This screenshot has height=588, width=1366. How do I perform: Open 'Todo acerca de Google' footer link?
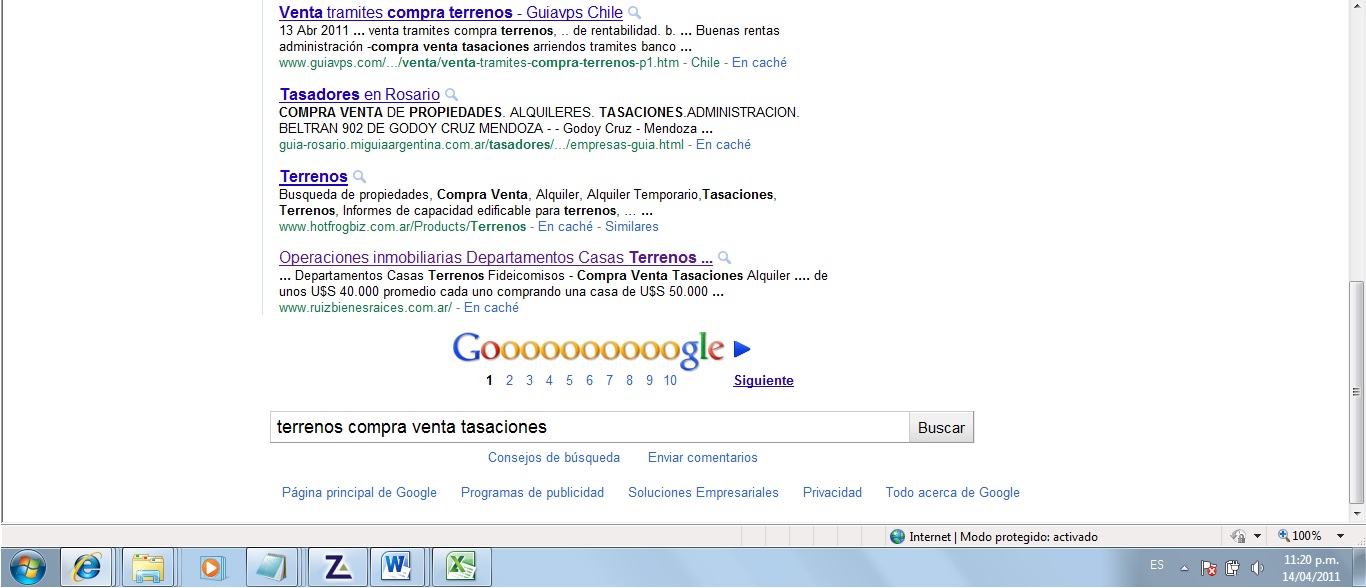(953, 492)
